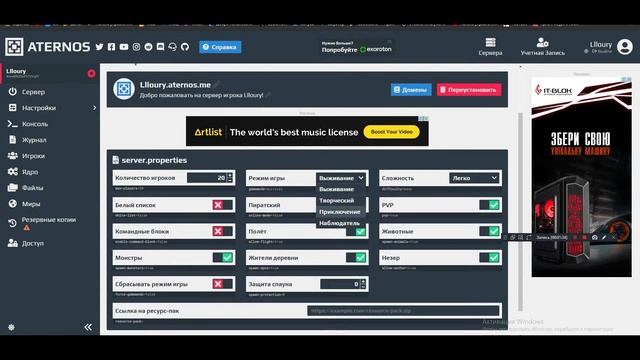The image size is (640, 360).
Task: Click the blue Справка help button
Action: click(220, 47)
